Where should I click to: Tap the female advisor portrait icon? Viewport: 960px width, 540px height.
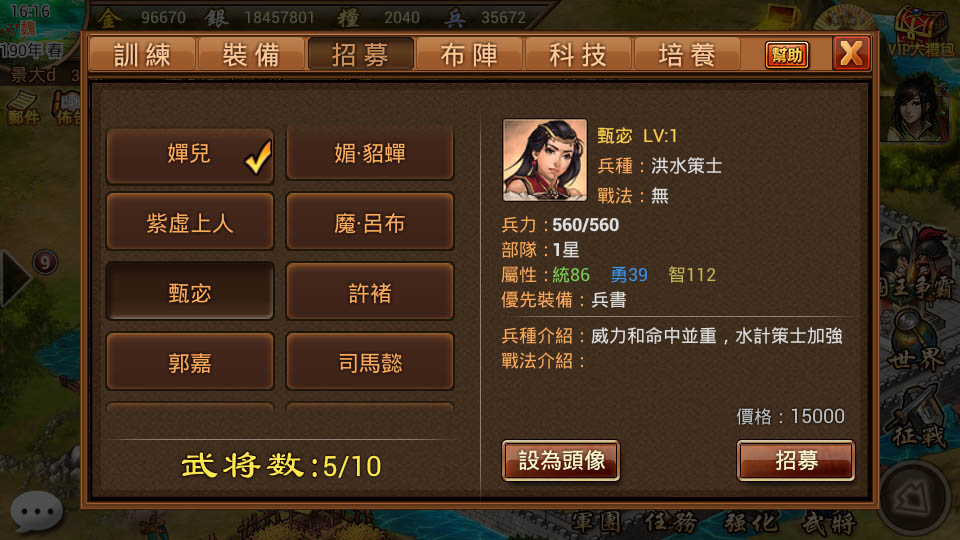(920, 108)
